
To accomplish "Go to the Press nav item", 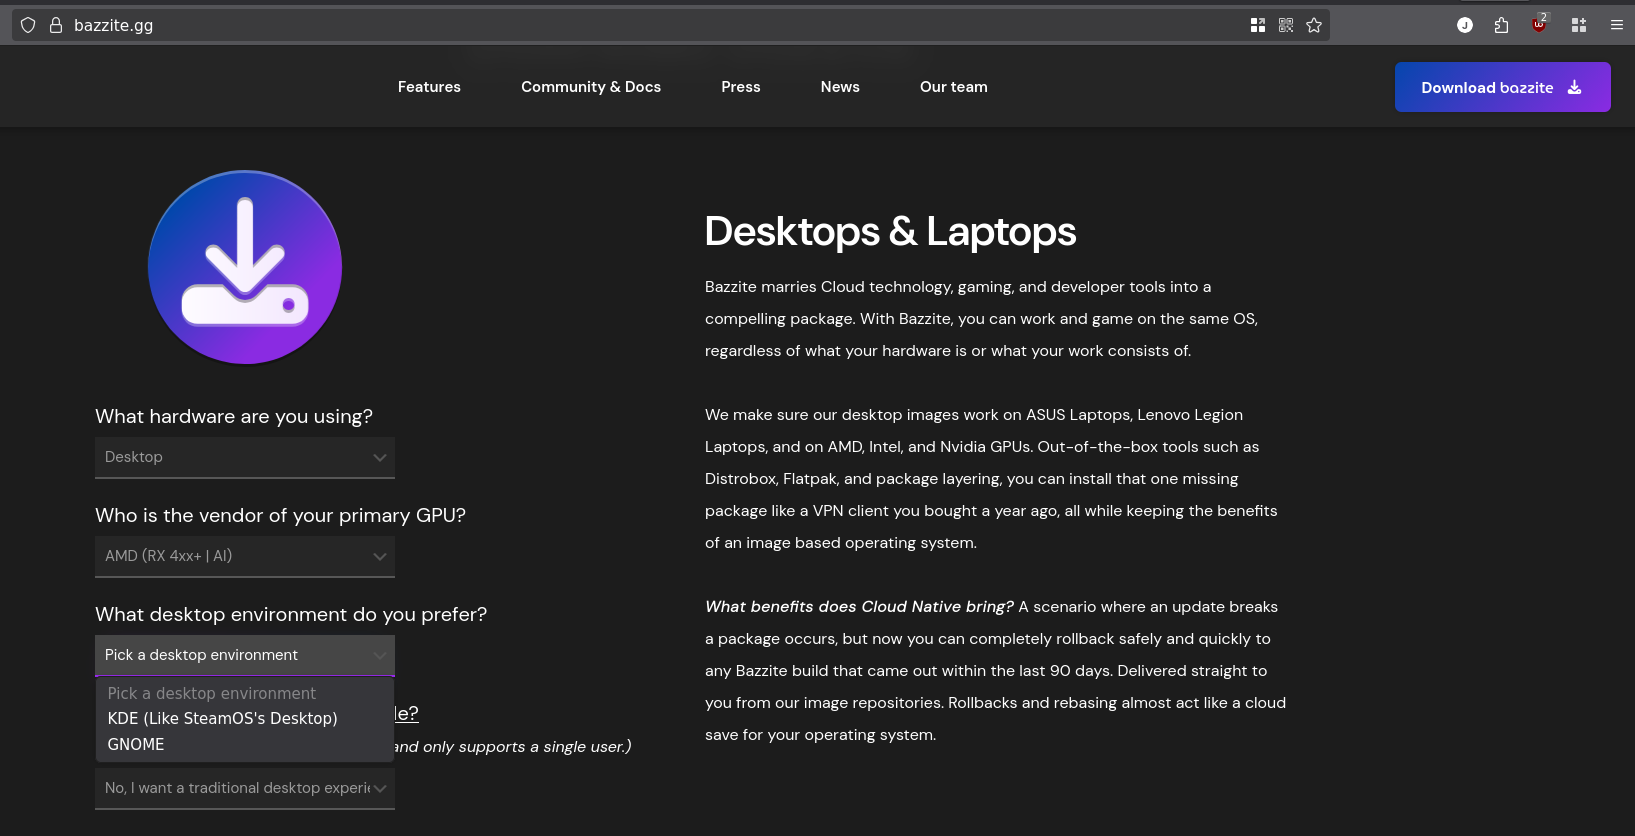I will coord(741,87).
